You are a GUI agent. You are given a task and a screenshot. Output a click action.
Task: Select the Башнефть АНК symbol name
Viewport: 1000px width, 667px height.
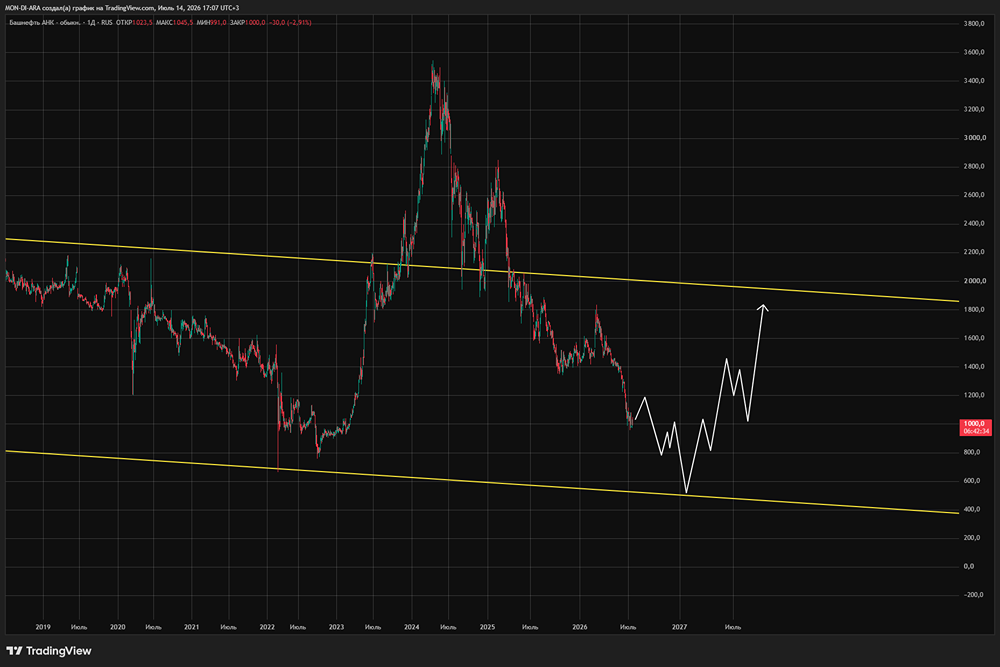click(x=44, y=22)
